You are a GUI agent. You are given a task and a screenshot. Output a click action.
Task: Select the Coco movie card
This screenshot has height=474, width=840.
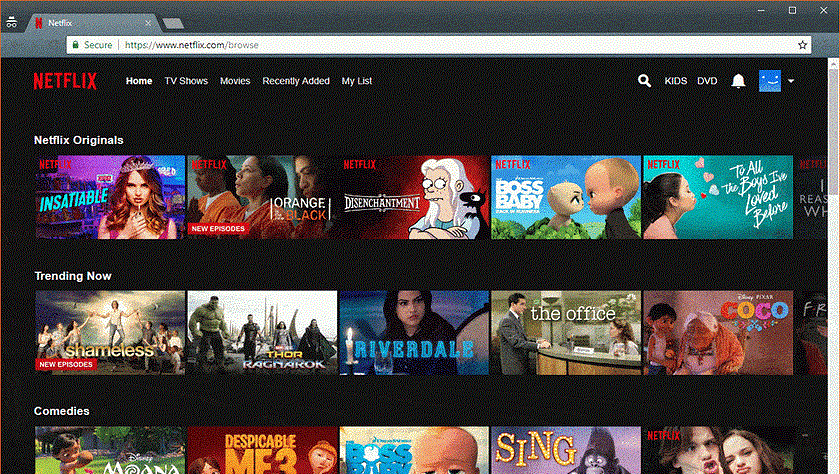point(718,333)
